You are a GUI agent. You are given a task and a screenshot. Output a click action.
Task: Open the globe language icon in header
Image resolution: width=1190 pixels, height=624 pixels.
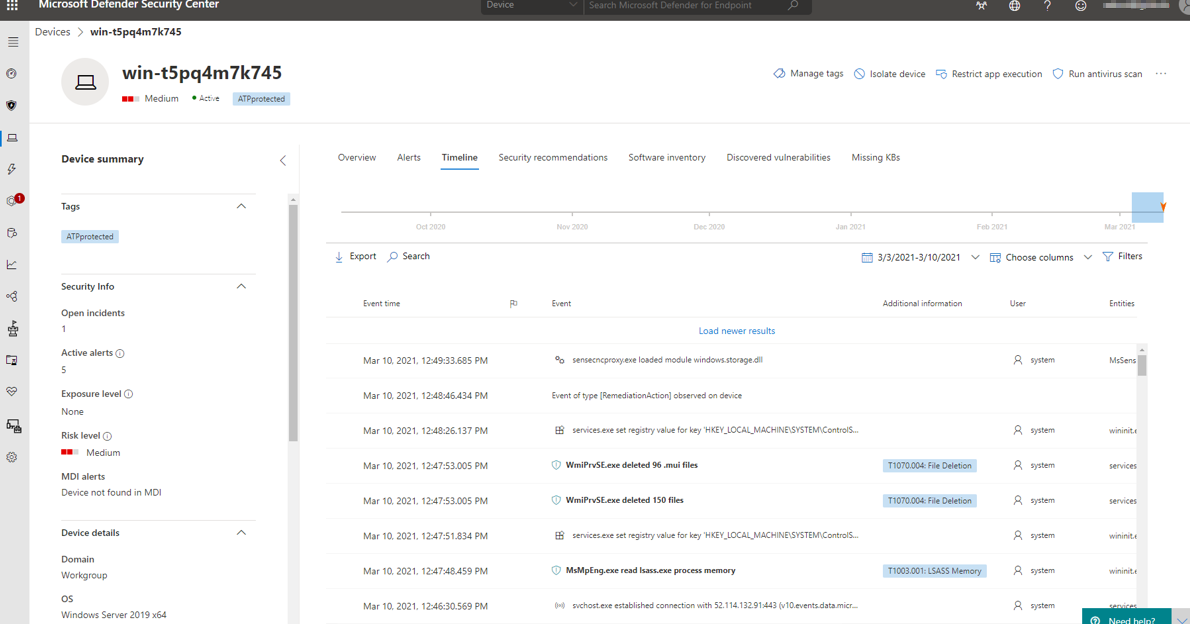(1014, 5)
